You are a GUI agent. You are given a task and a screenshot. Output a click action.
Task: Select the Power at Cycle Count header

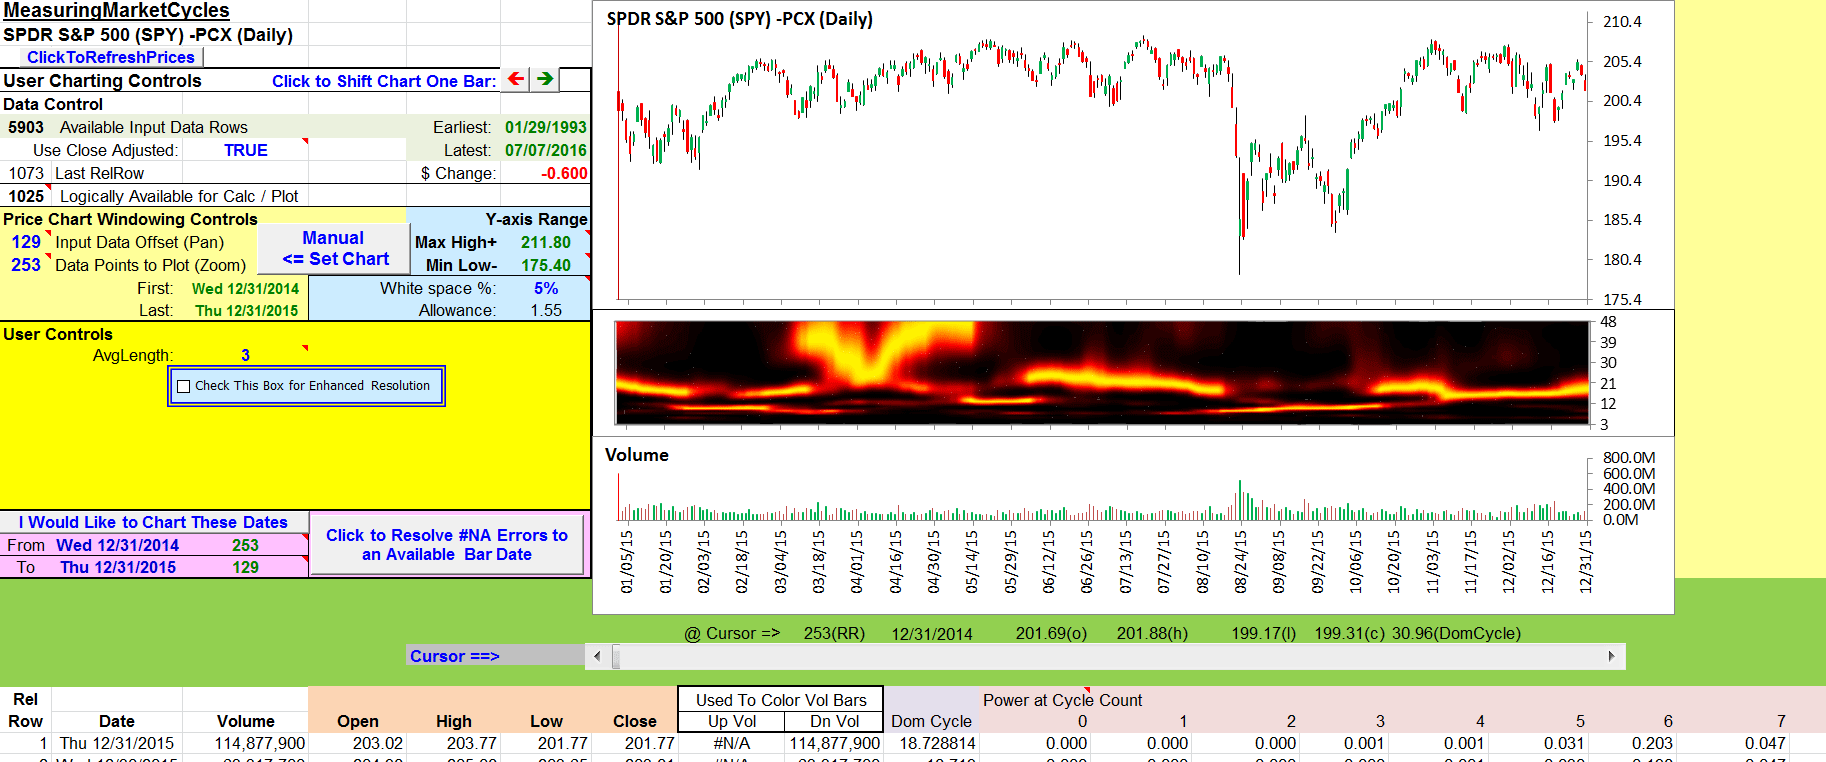(1062, 700)
